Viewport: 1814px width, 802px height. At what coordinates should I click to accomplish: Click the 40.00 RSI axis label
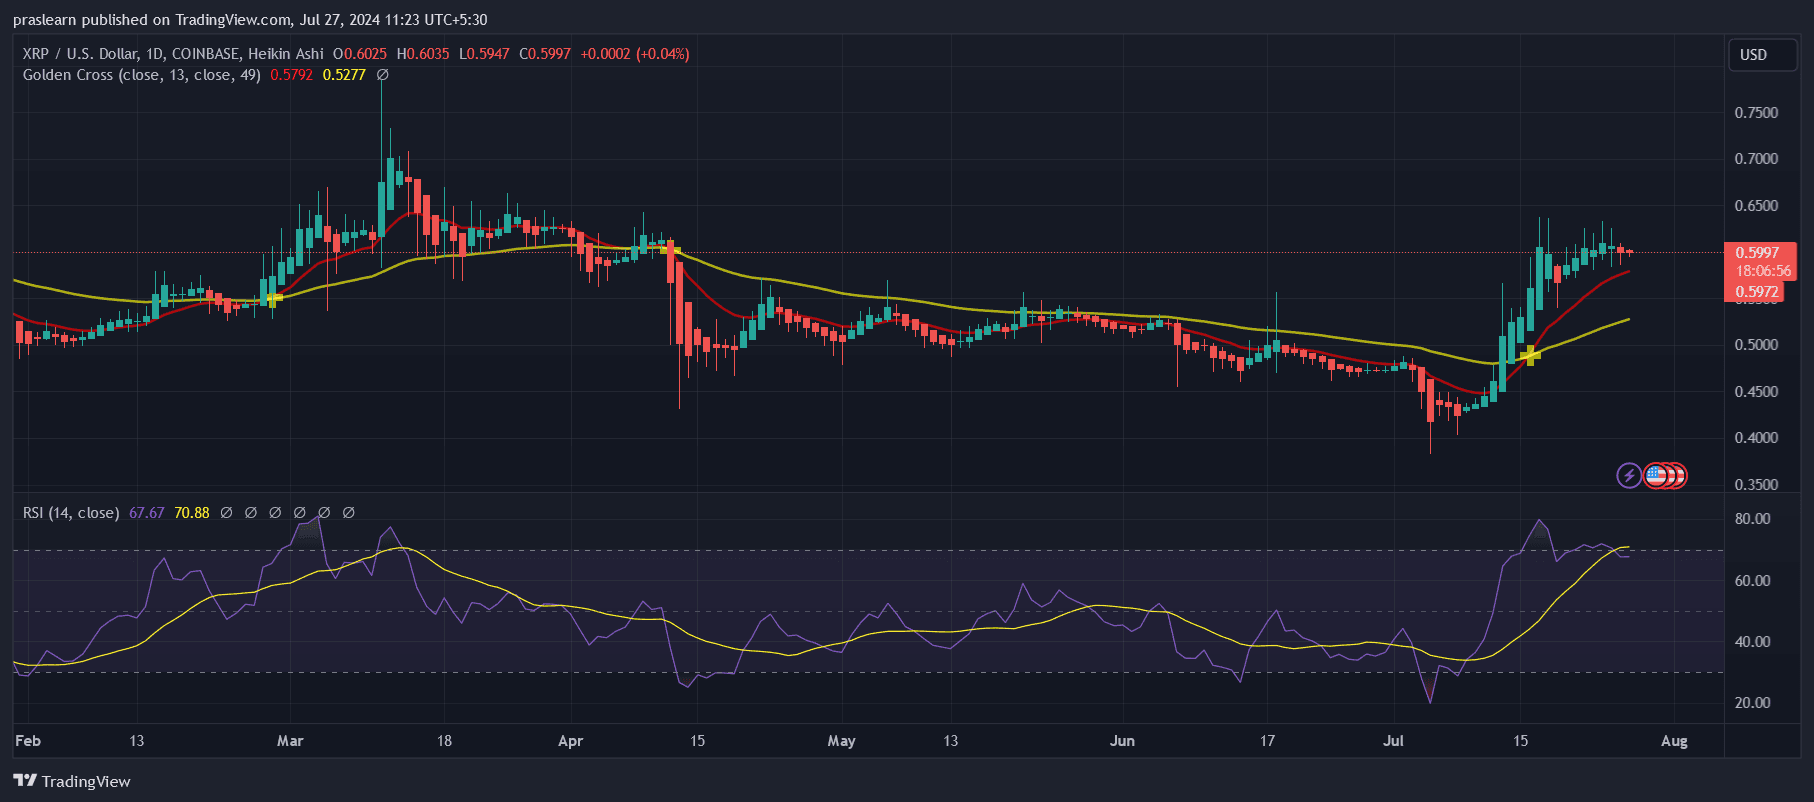click(1752, 642)
